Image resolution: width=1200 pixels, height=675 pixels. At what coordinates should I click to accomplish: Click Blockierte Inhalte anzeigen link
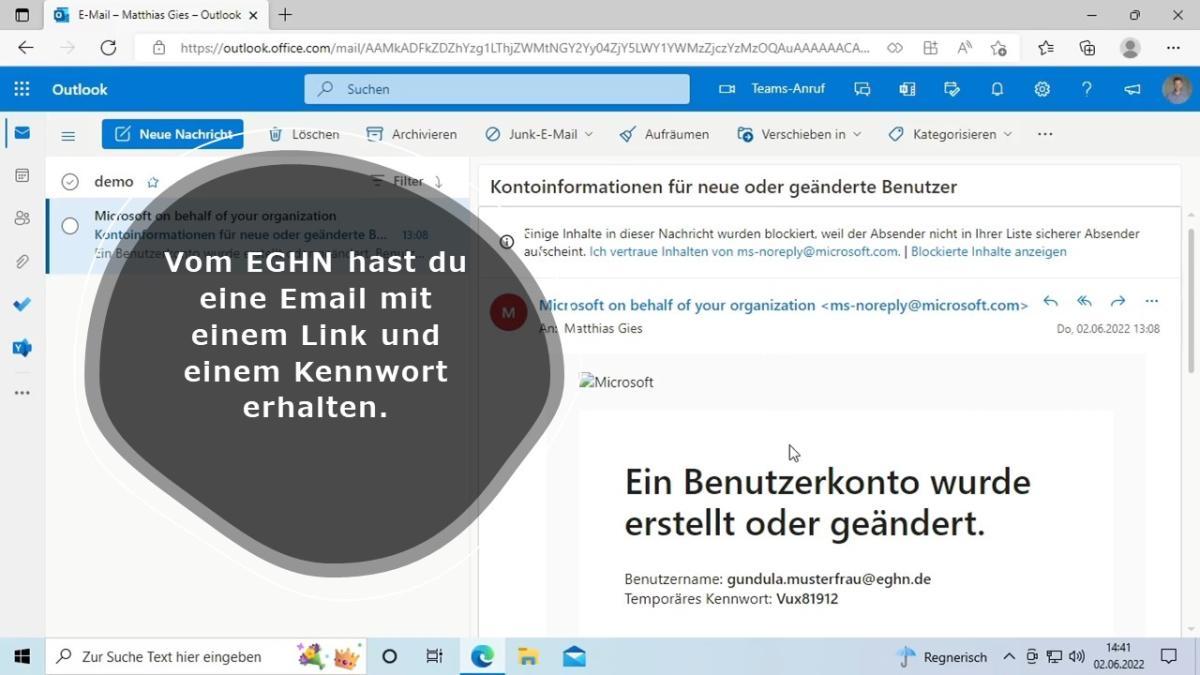coord(988,252)
